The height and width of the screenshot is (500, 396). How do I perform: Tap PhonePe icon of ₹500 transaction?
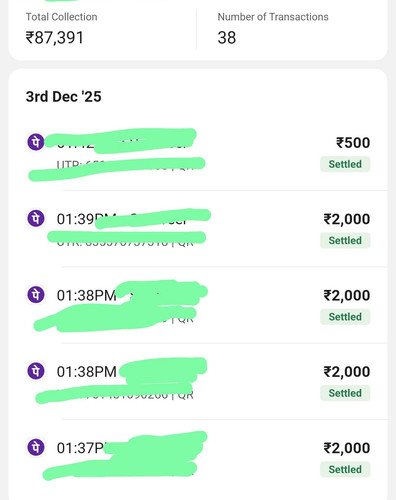[36, 142]
